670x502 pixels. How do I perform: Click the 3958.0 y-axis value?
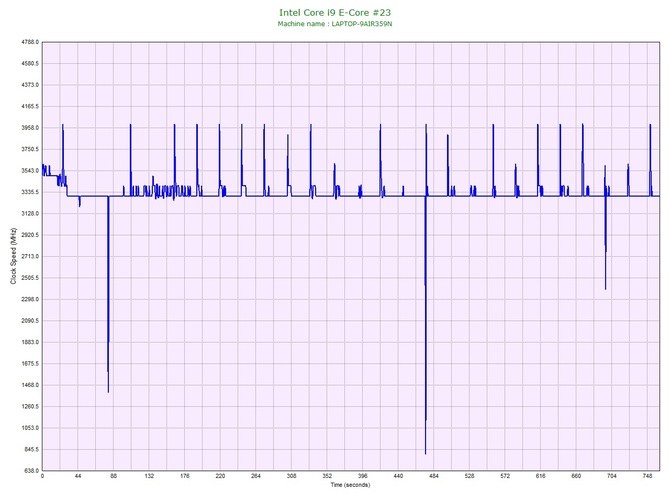coord(30,128)
